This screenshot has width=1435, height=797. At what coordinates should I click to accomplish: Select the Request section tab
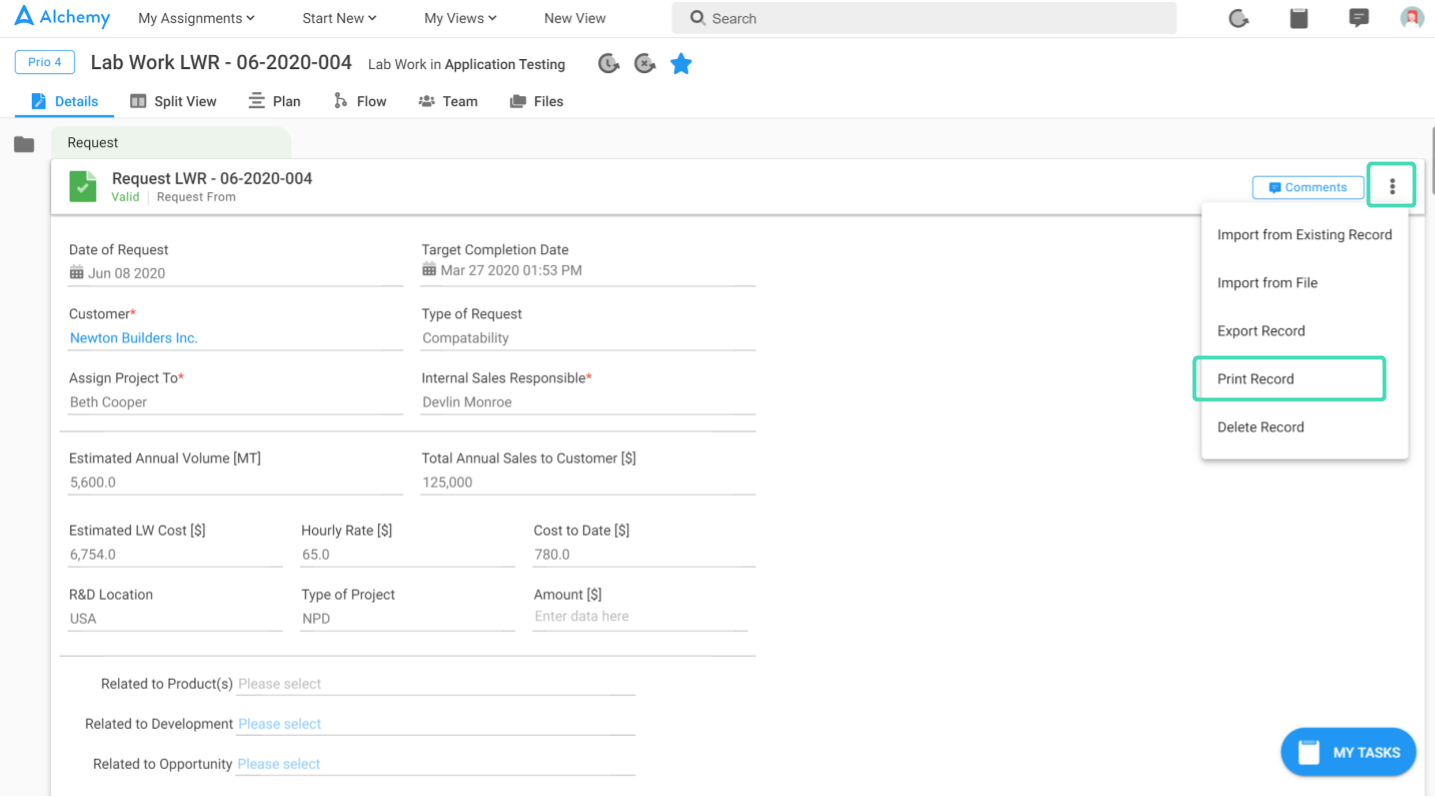coord(171,143)
